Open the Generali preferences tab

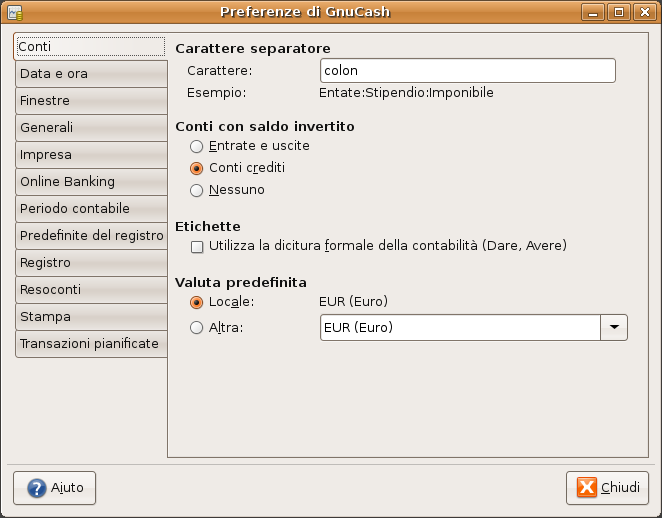[x=91, y=127]
